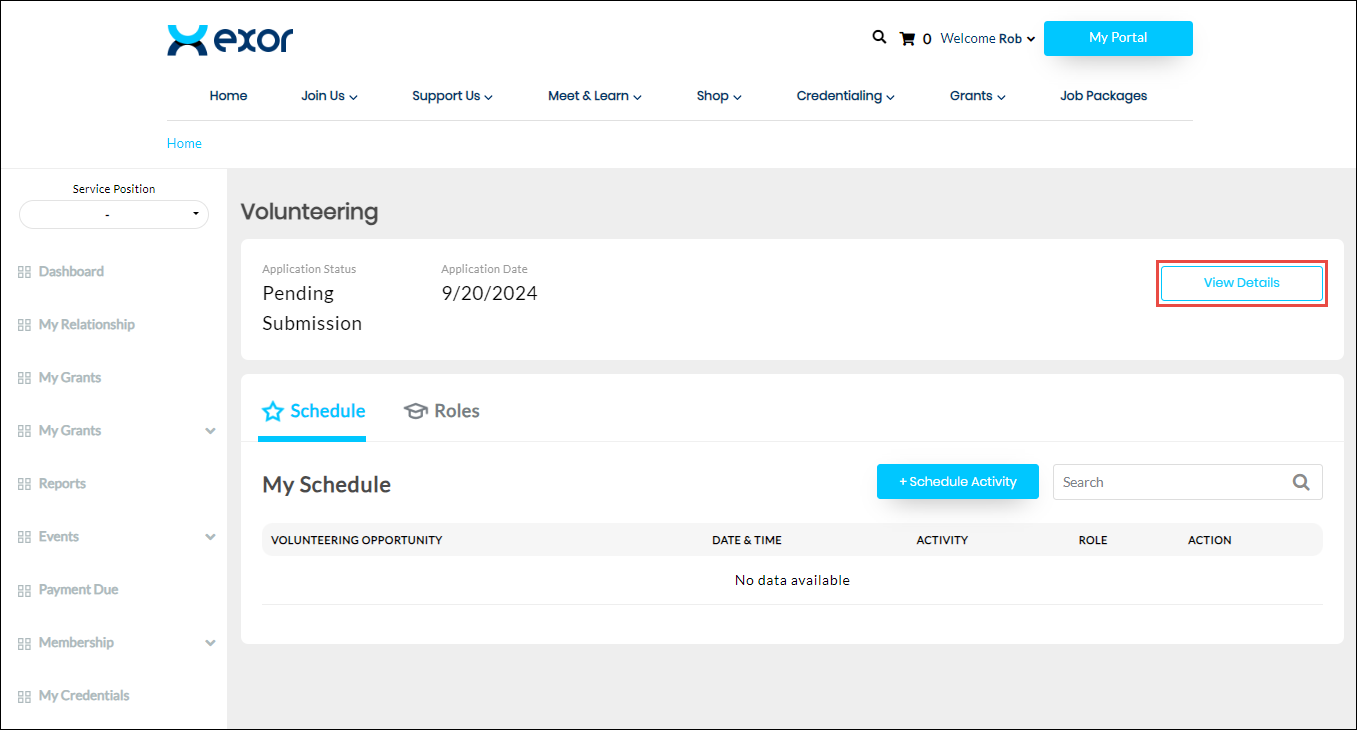
Task: Click the View Details button
Action: (1241, 283)
